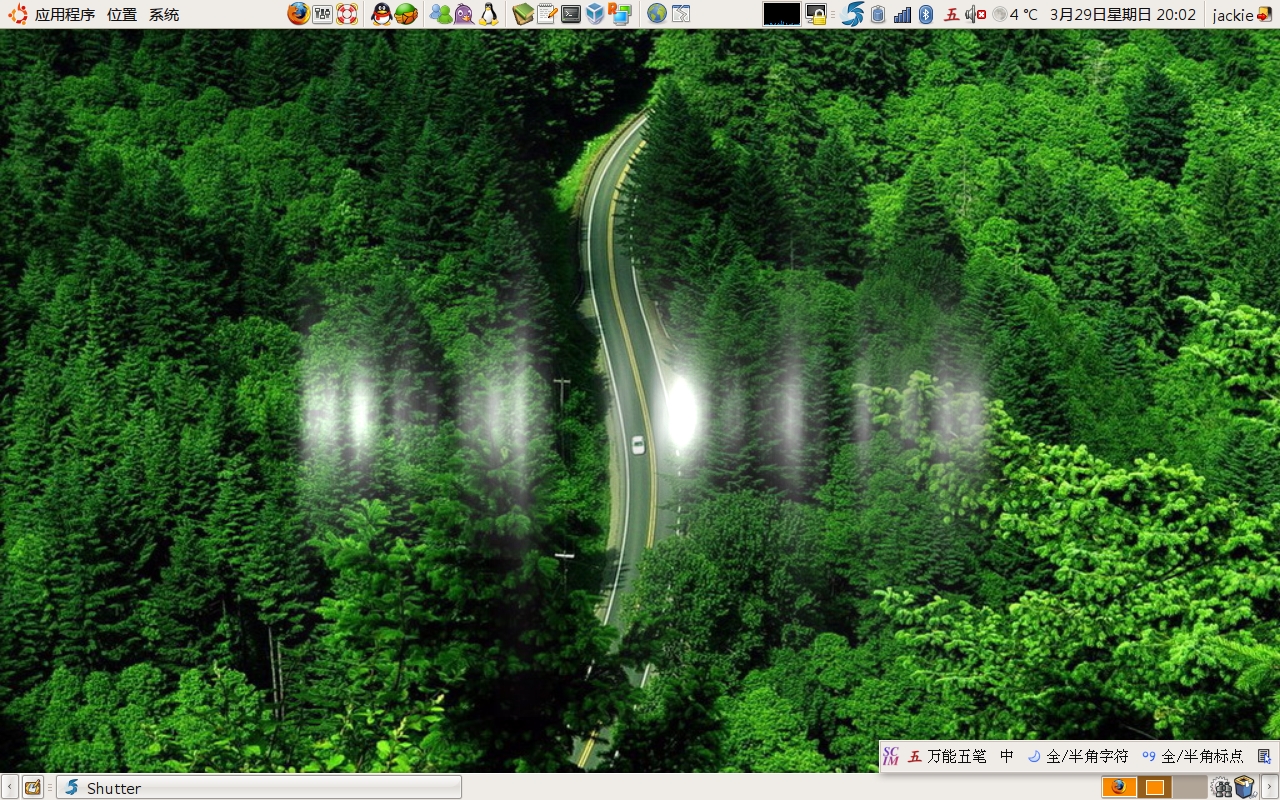
Task: Open the lifebuoy help launcher
Action: click(347, 14)
